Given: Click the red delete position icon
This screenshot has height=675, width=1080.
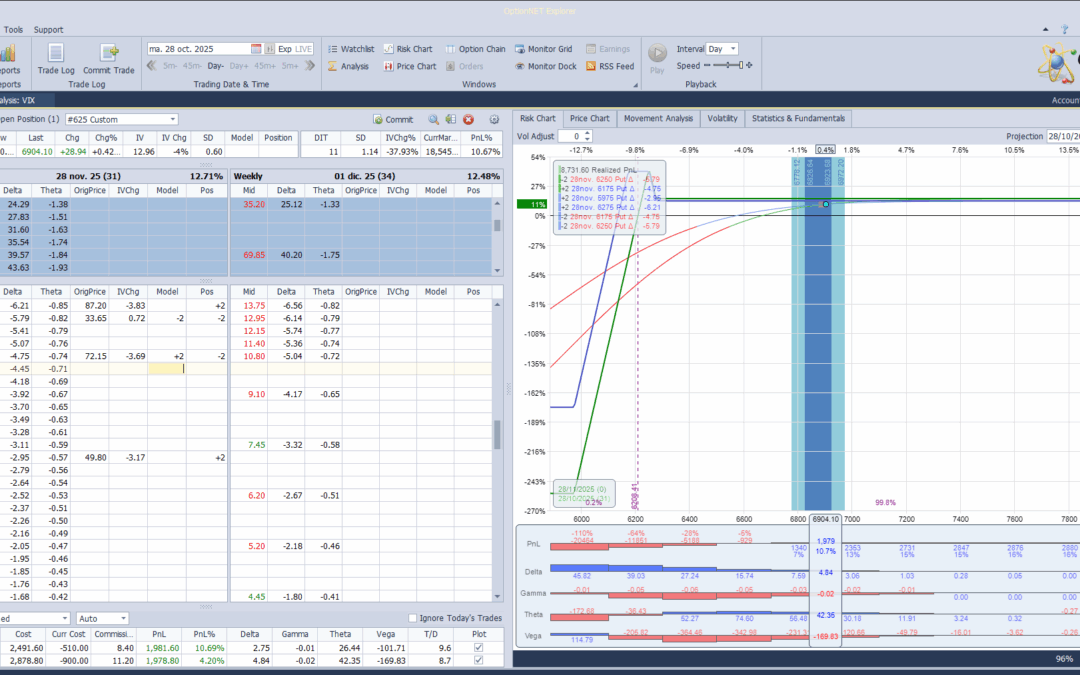Looking at the screenshot, I should (468, 119).
